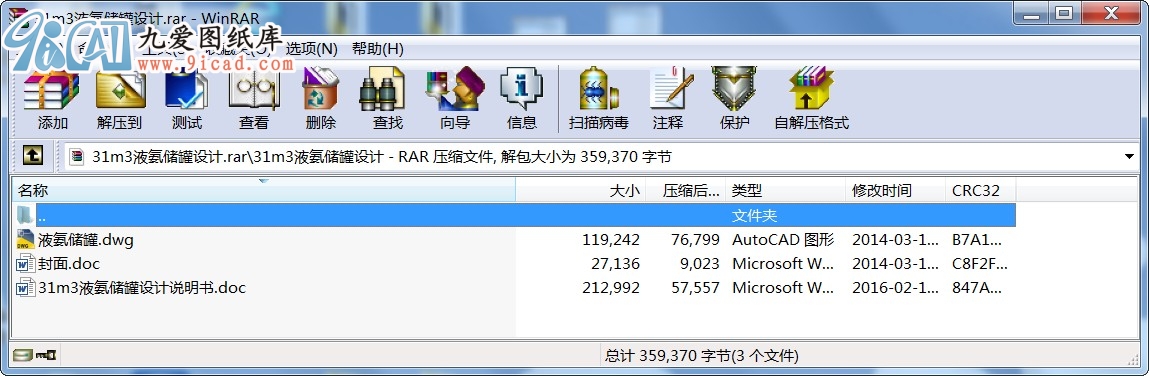This screenshot has height=376, width=1149.
Task: Click status text '总计 359,370 字节(3 个文件)'
Action: coord(701,356)
